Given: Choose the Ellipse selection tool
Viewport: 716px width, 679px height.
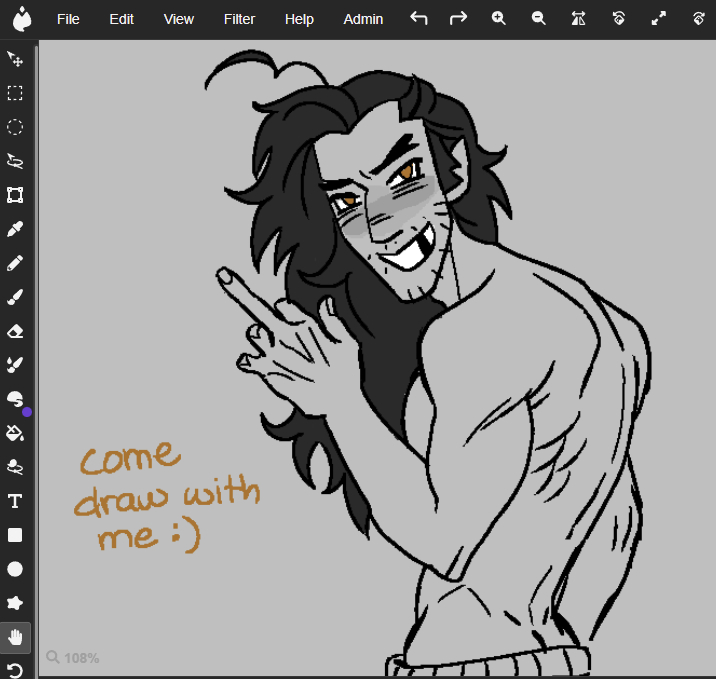Looking at the screenshot, I should [x=15, y=127].
